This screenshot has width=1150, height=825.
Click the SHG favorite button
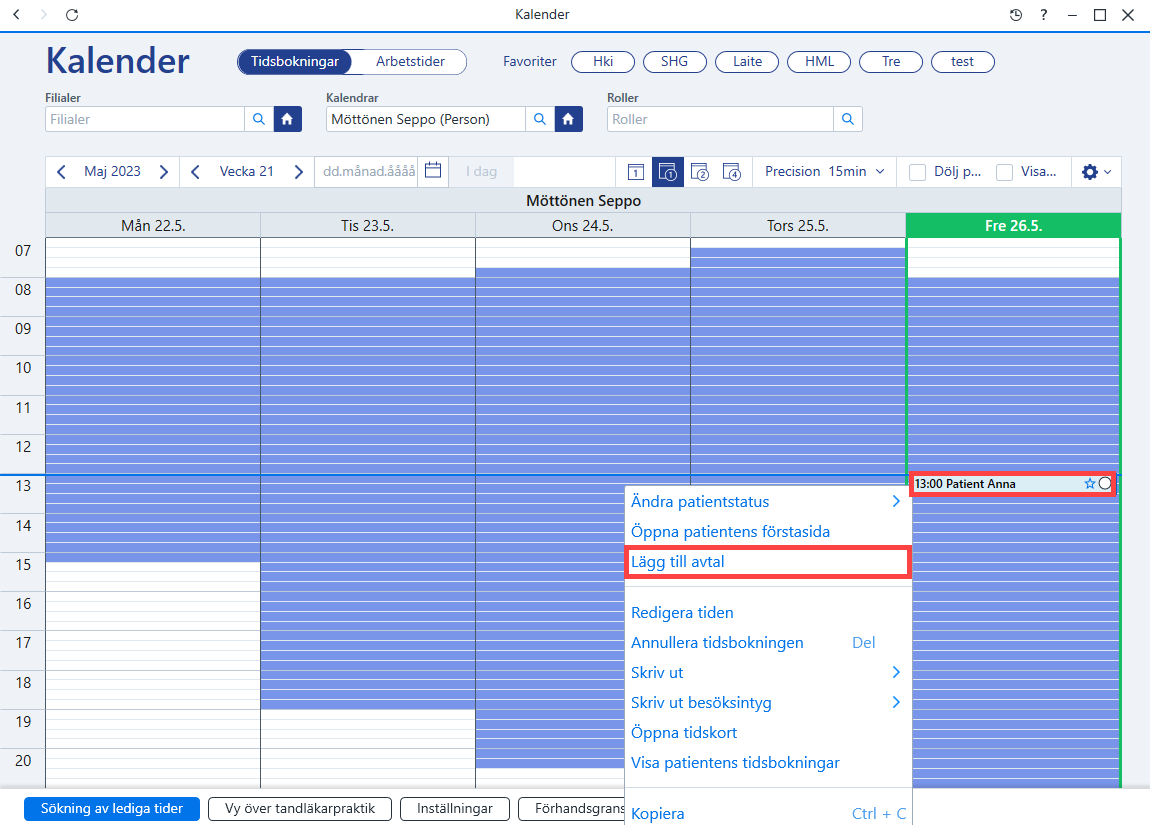(675, 62)
